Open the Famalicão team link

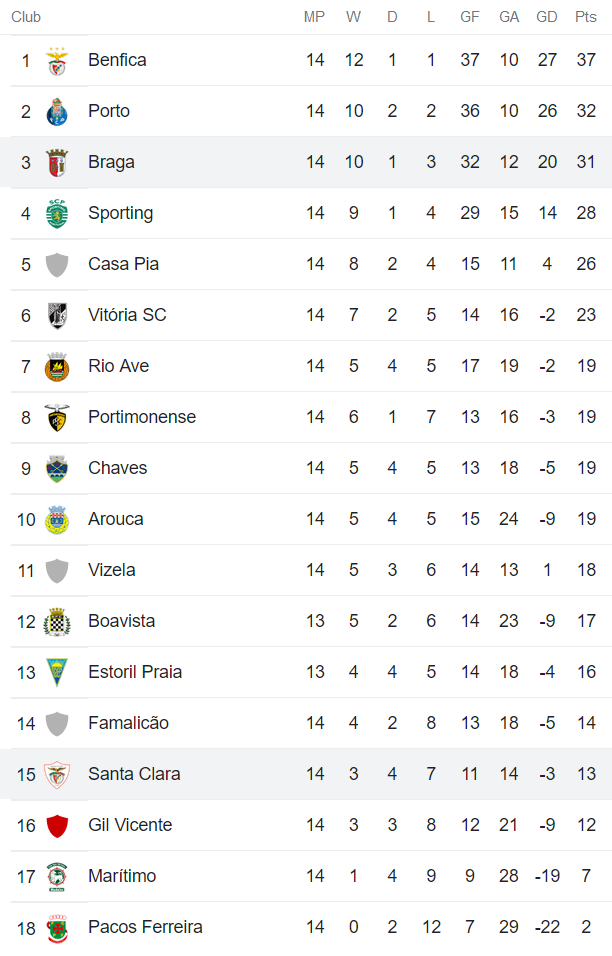point(128,723)
